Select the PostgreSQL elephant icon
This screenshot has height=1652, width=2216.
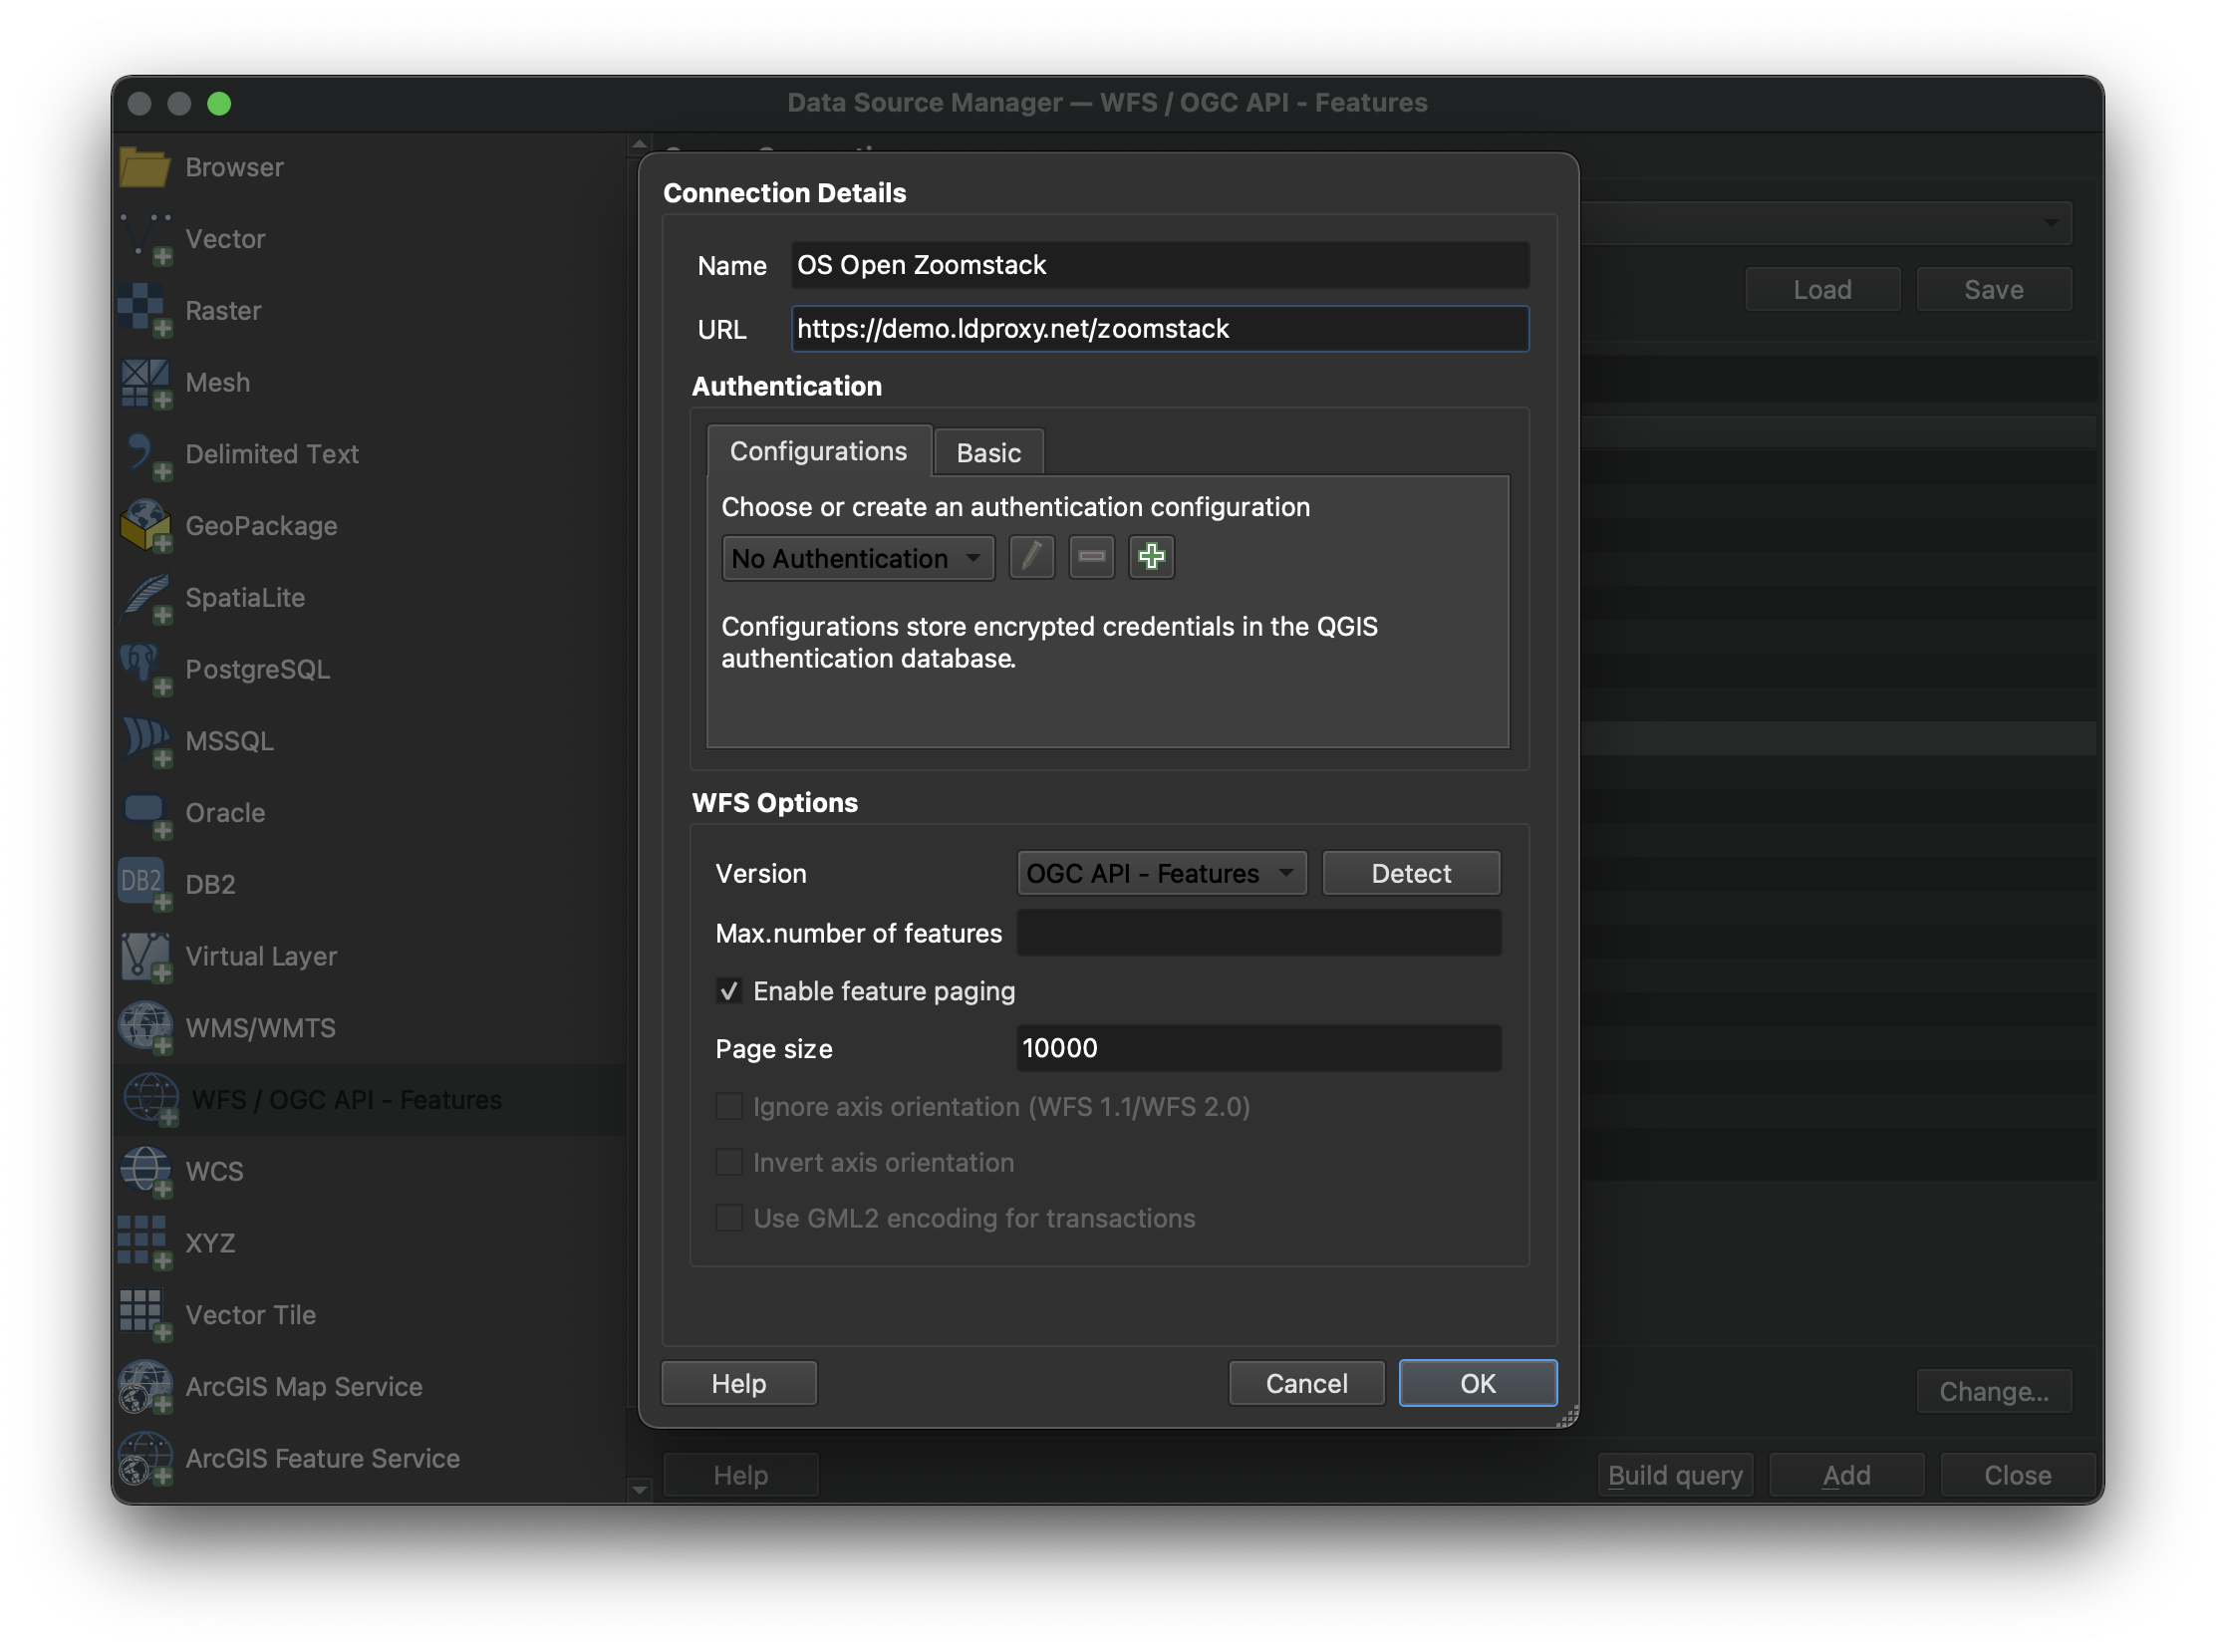tap(146, 670)
